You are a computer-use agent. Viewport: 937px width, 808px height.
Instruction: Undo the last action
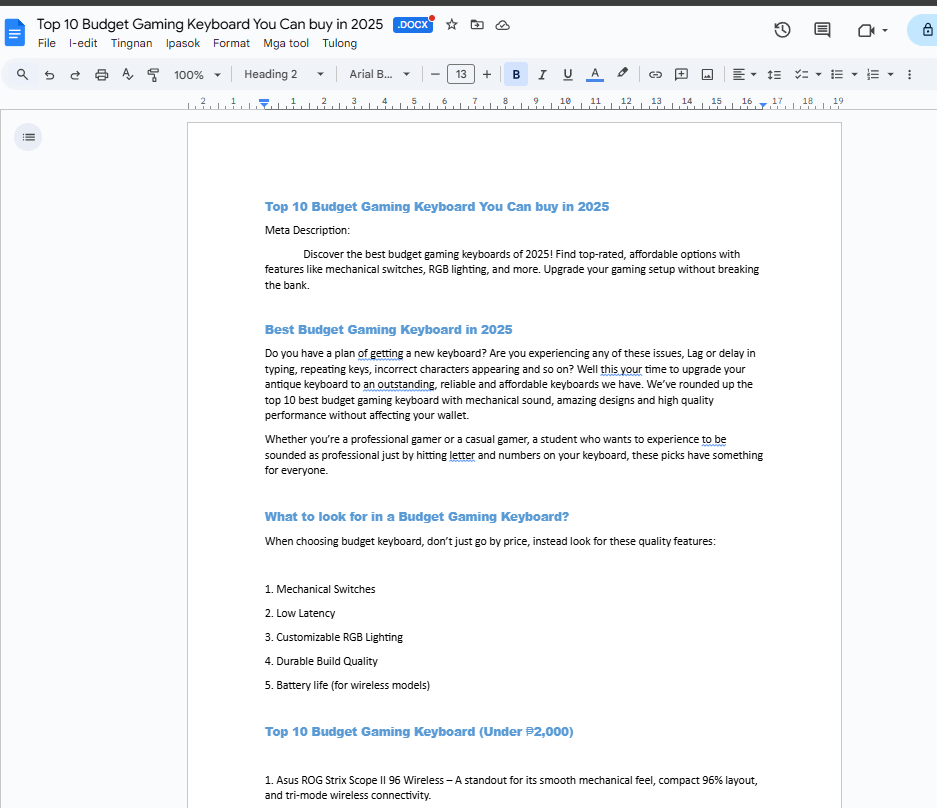(x=50, y=75)
